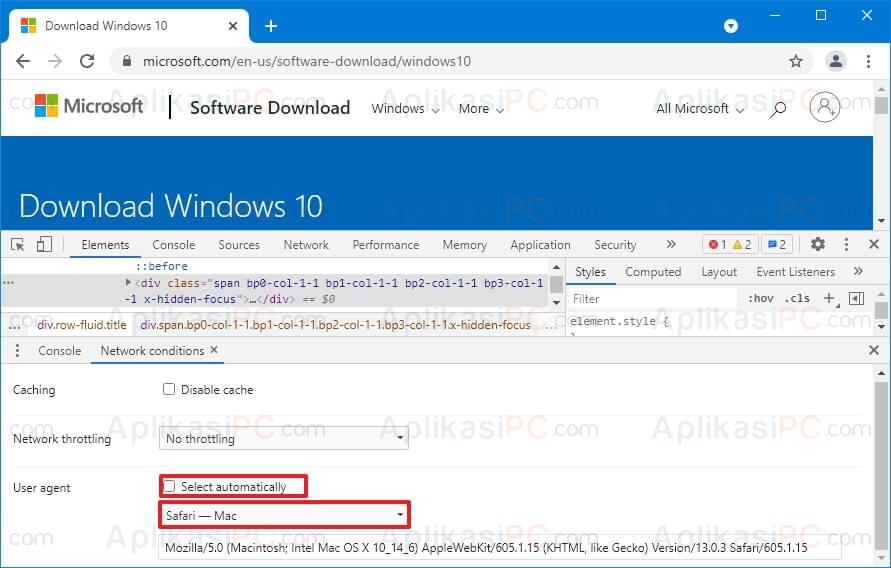The image size is (891, 568).
Task: Switch to the Memory panel tab
Action: pyautogui.click(x=464, y=245)
